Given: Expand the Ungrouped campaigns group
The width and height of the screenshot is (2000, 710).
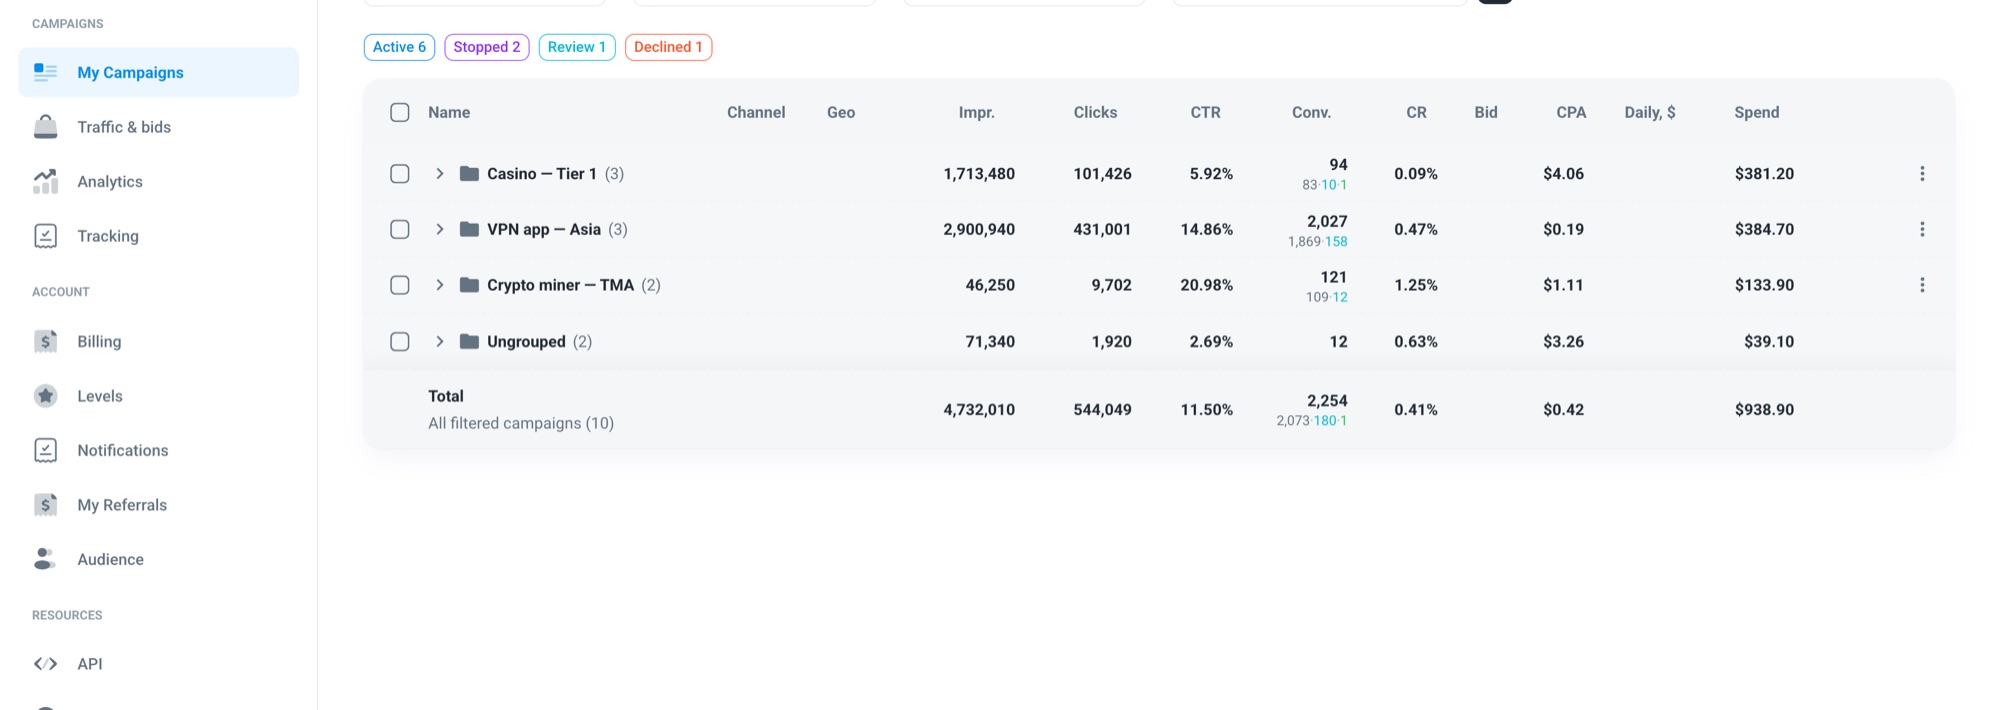Looking at the screenshot, I should coord(439,341).
